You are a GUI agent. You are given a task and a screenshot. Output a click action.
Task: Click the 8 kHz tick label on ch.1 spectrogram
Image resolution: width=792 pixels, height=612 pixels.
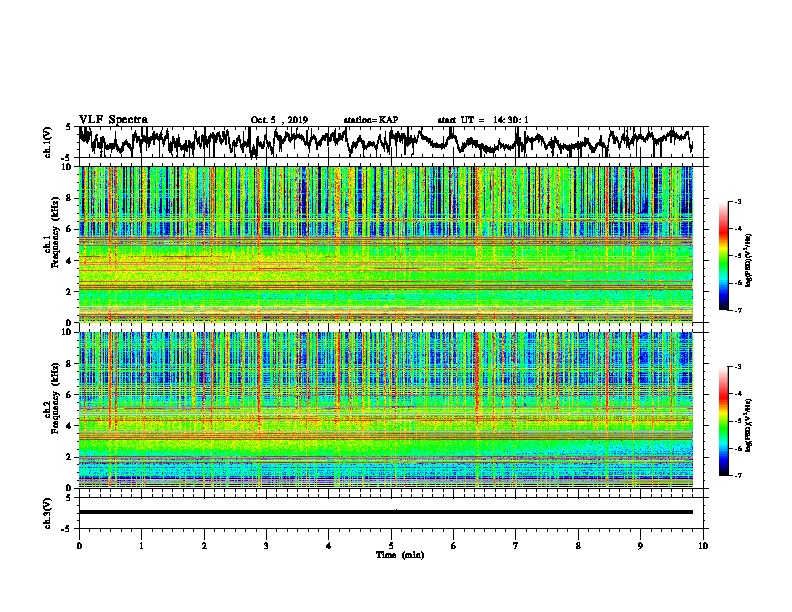coord(69,198)
